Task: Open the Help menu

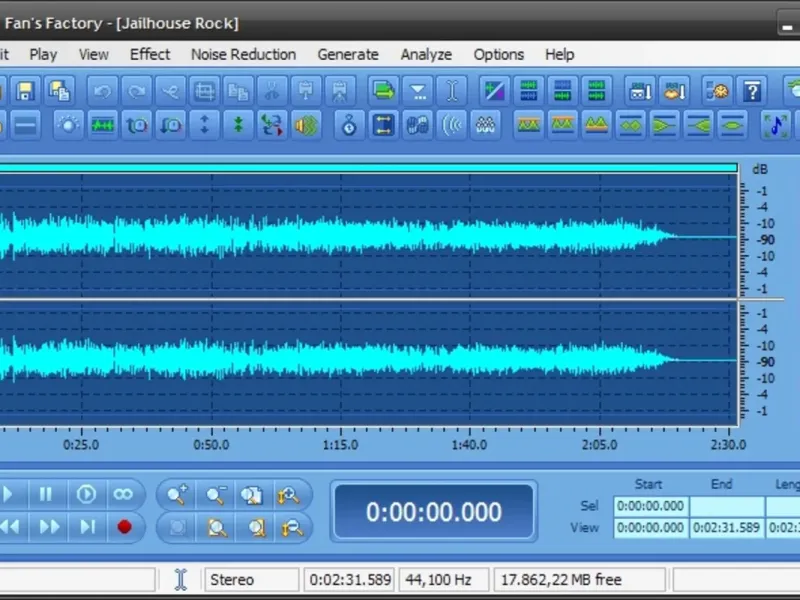Action: (559, 55)
